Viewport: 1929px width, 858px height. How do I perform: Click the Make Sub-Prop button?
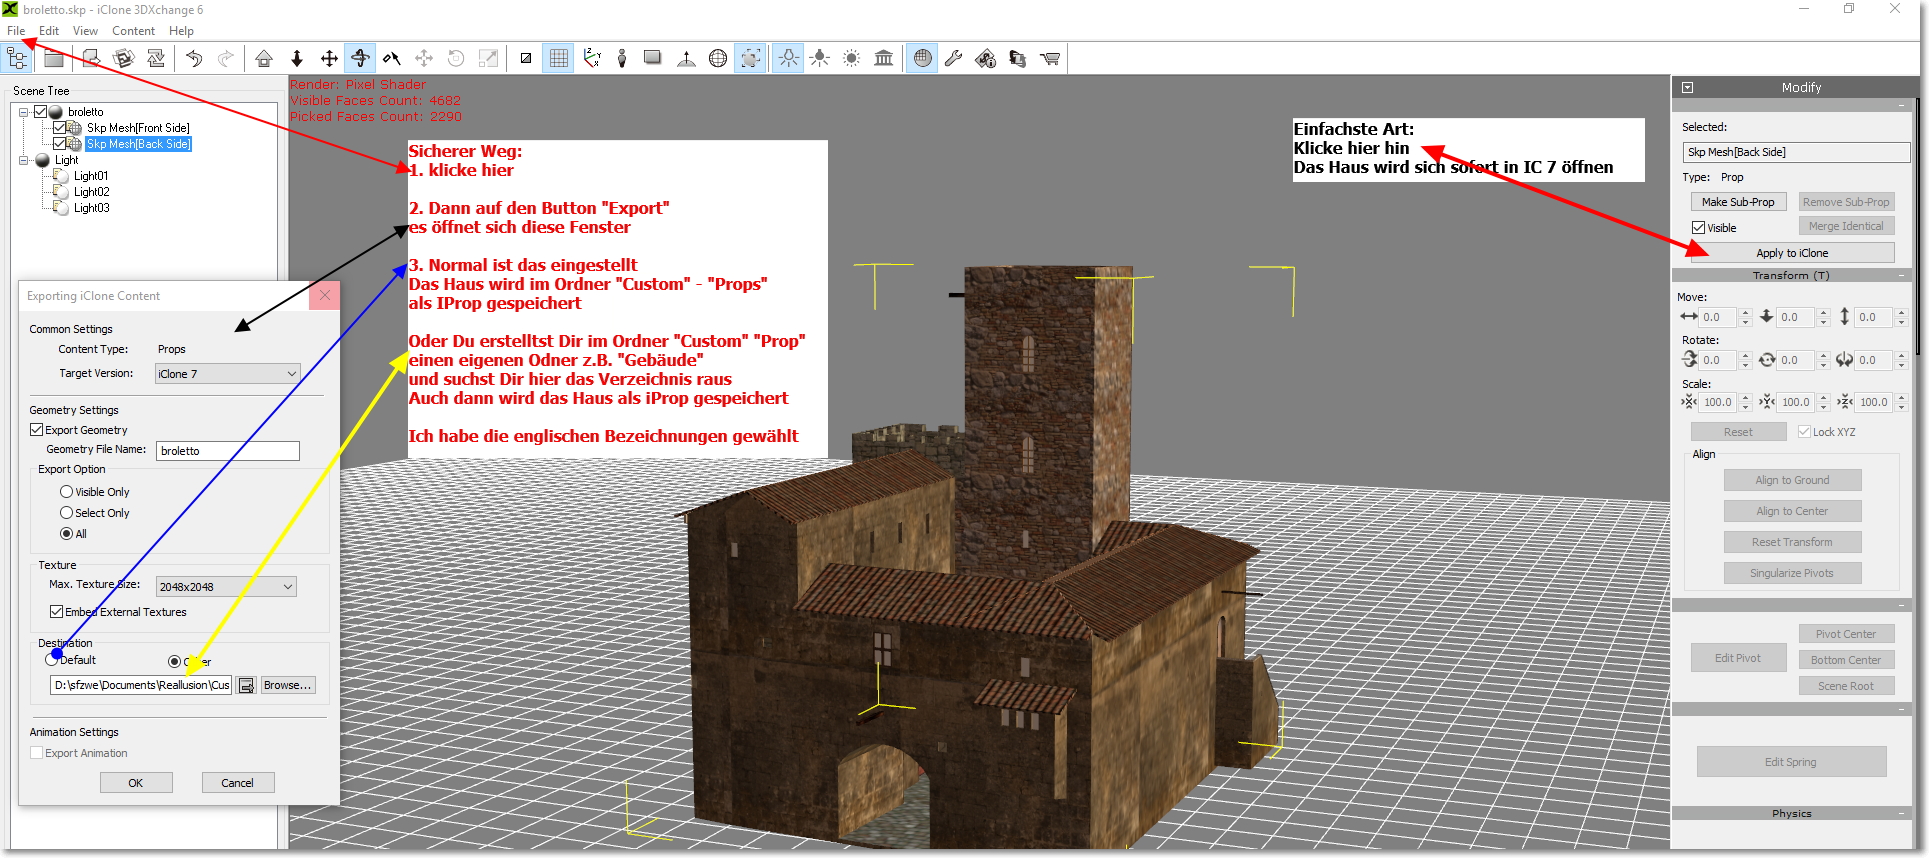click(1738, 202)
